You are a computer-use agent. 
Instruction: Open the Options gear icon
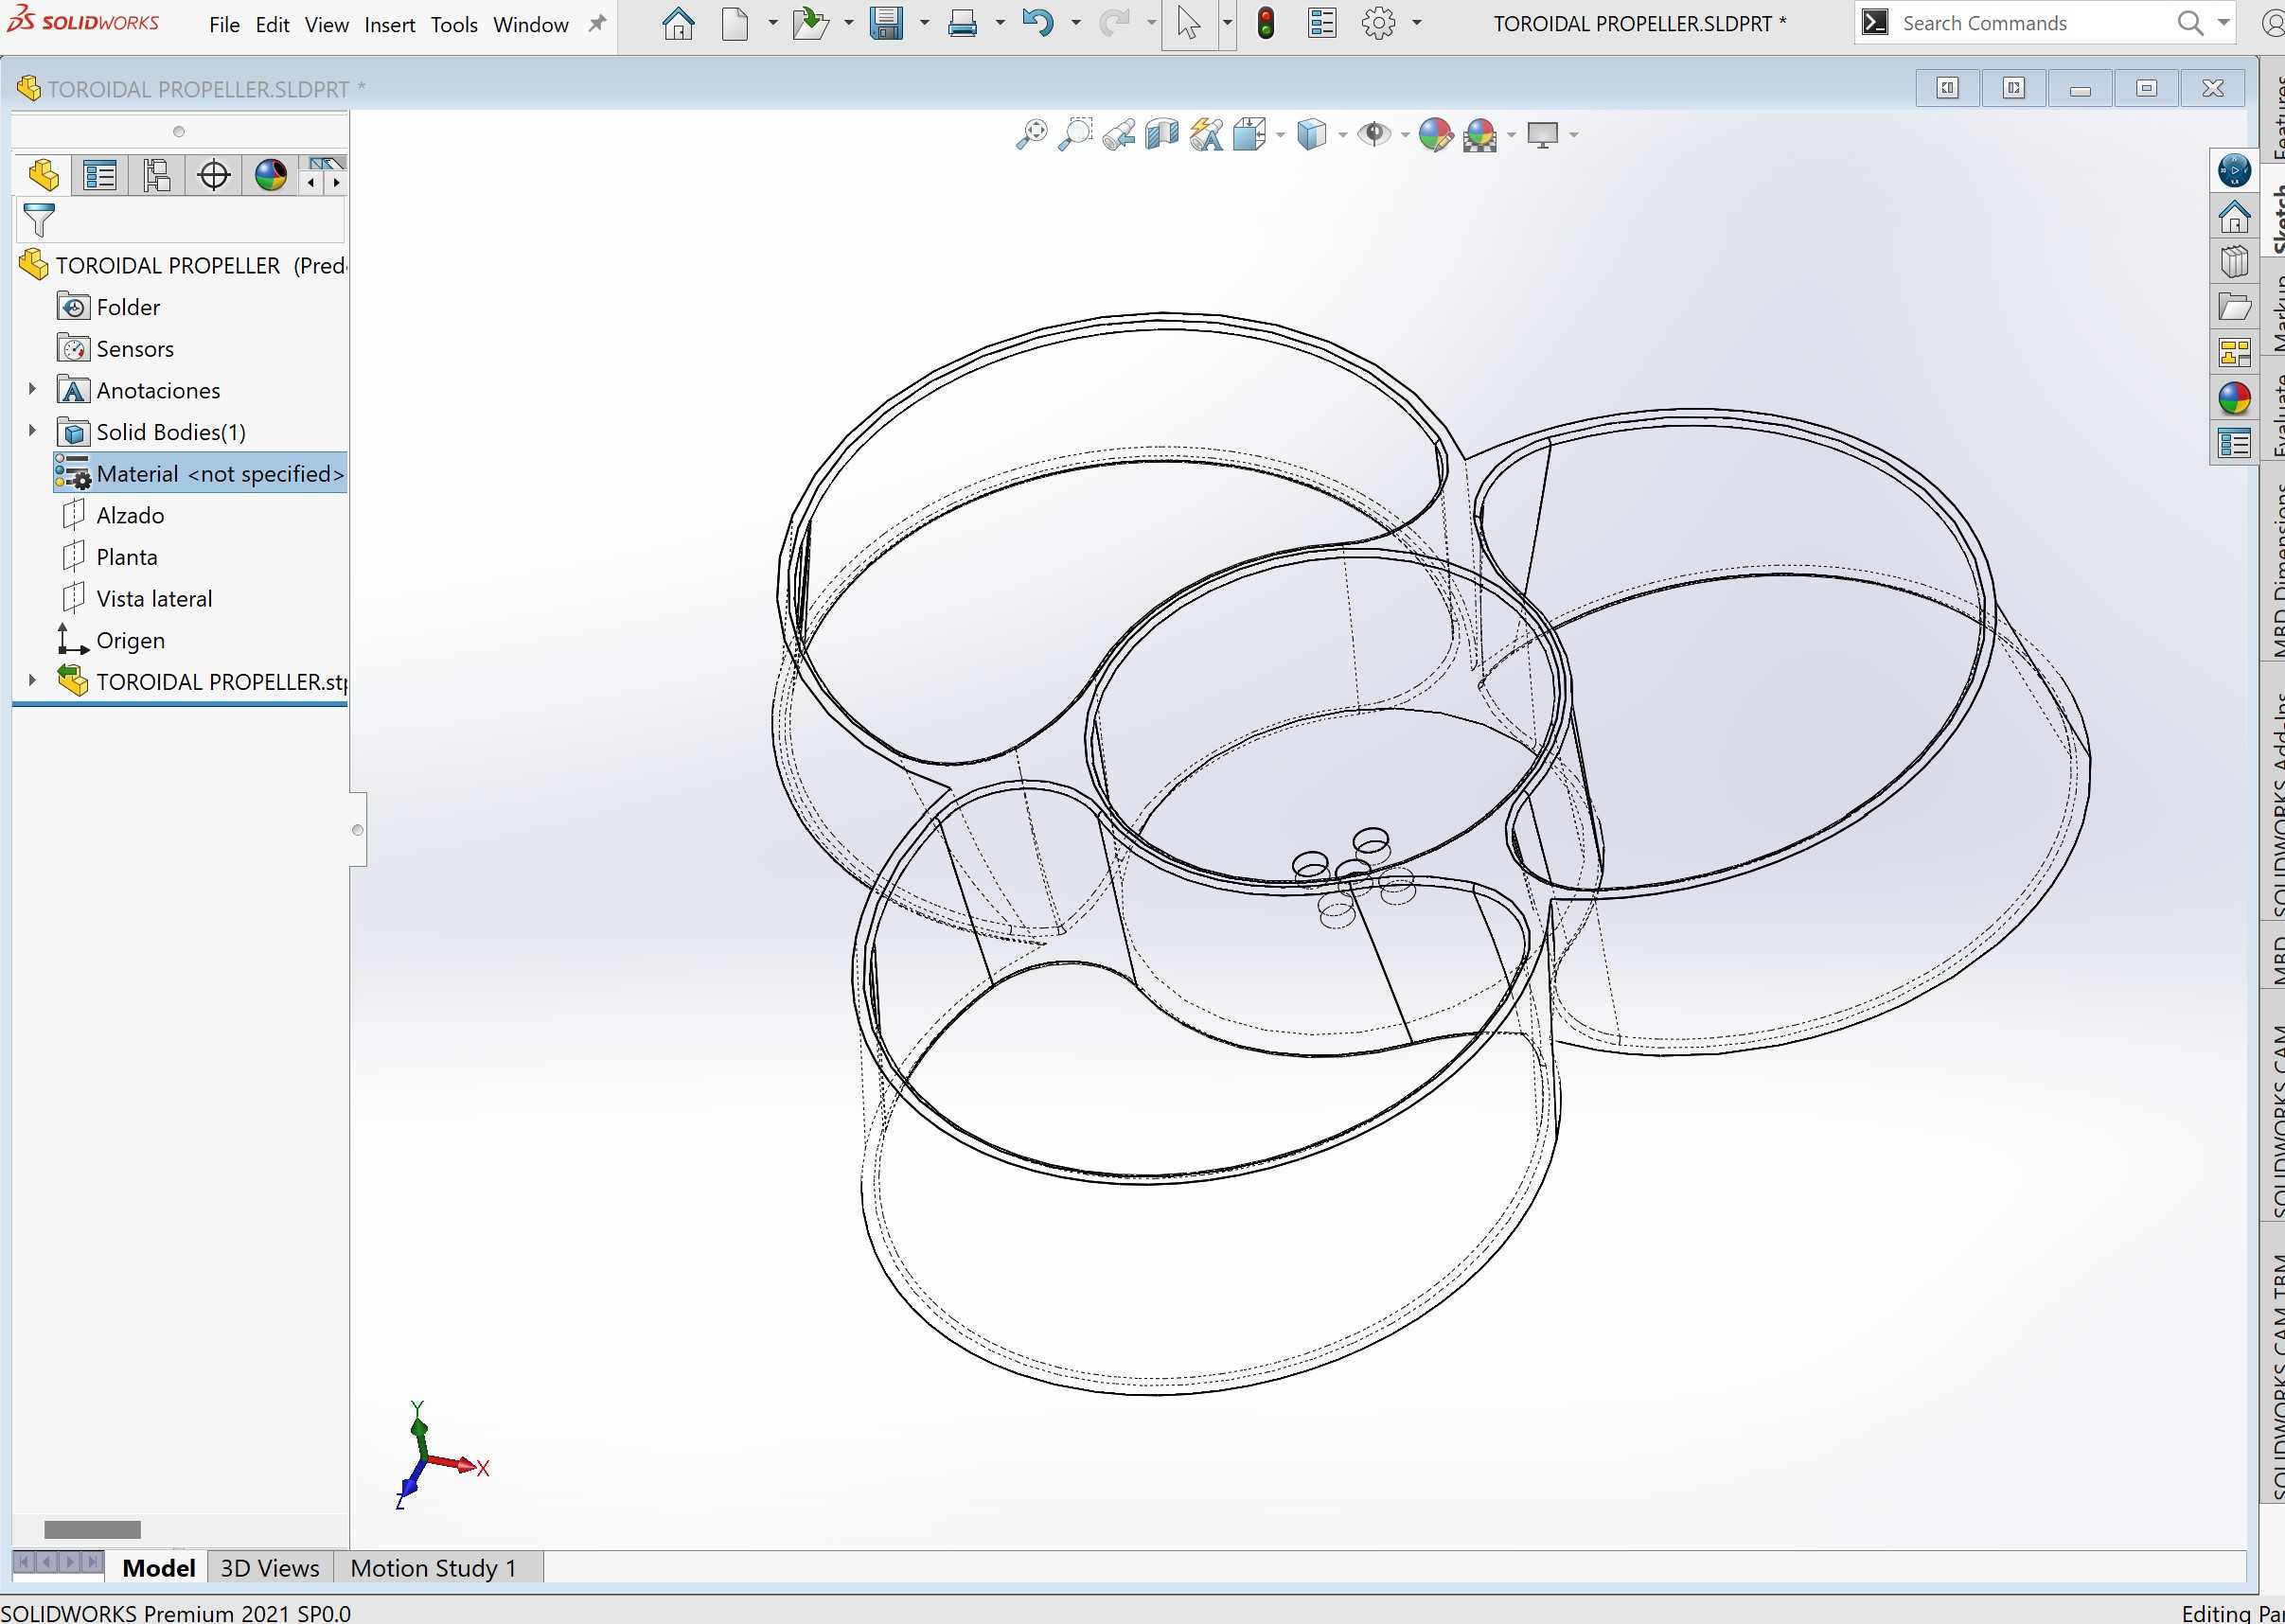[x=1378, y=23]
